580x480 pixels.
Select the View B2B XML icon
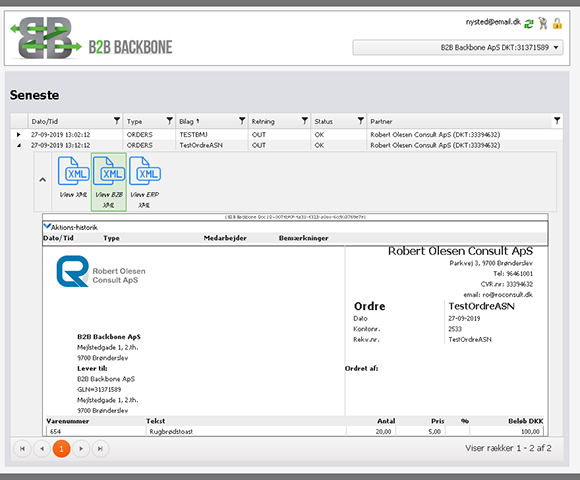[x=109, y=182]
